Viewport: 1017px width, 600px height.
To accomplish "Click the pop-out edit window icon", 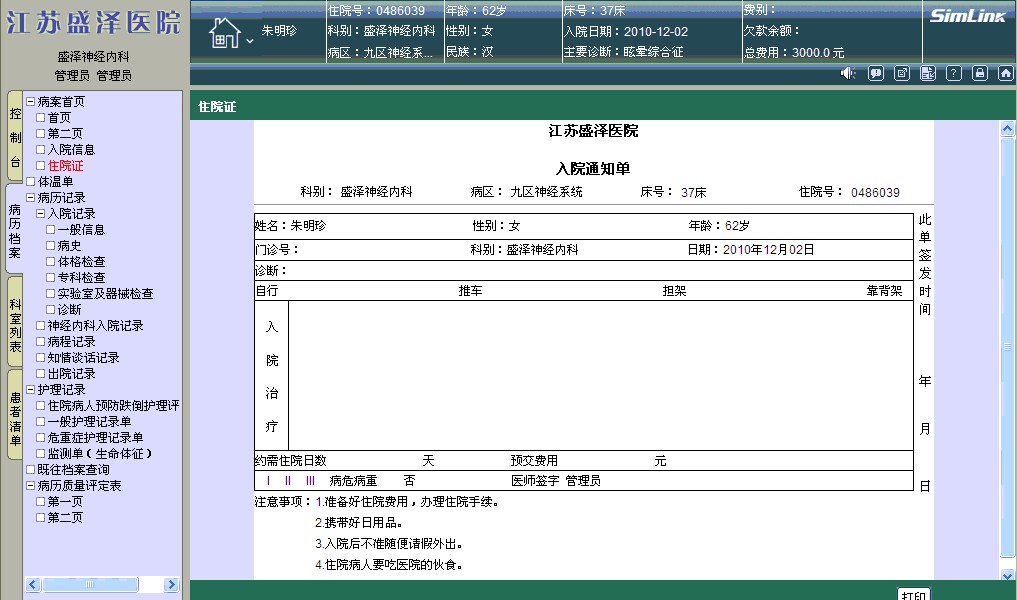I will point(902,73).
